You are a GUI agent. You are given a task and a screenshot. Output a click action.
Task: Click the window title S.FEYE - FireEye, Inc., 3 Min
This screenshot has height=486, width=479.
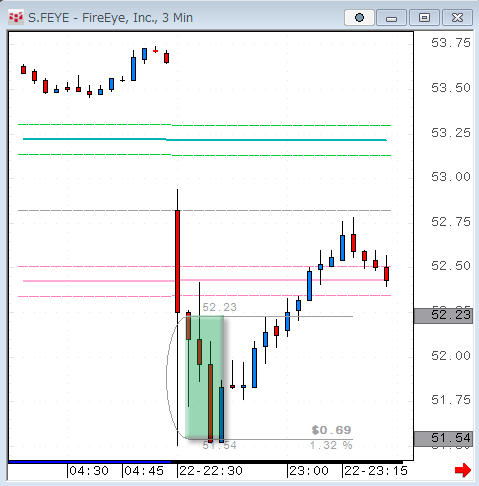click(x=110, y=18)
